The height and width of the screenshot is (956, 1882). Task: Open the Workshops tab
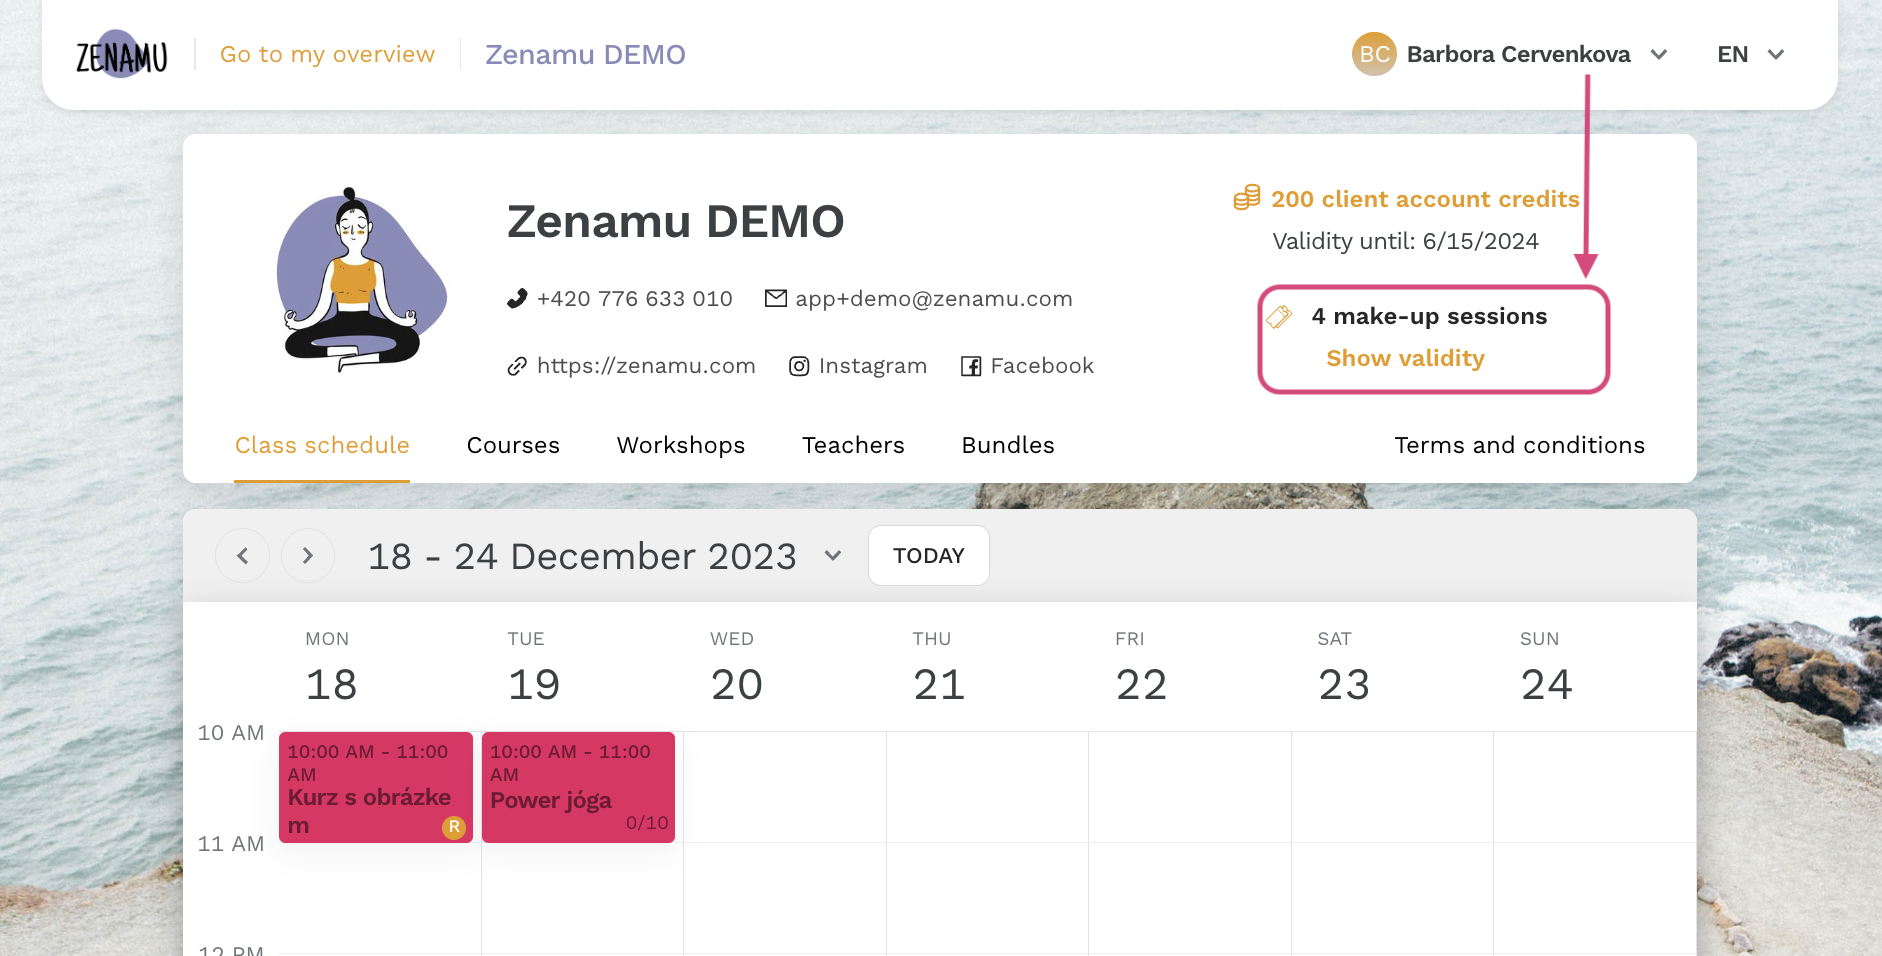coord(681,445)
